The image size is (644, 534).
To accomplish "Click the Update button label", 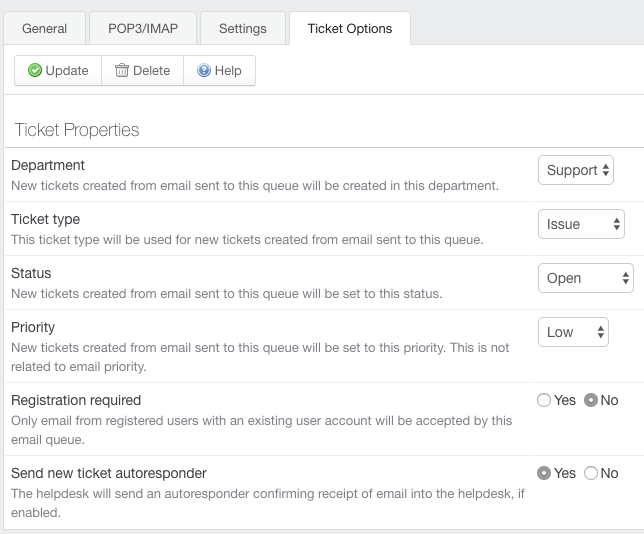I will tap(67, 71).
